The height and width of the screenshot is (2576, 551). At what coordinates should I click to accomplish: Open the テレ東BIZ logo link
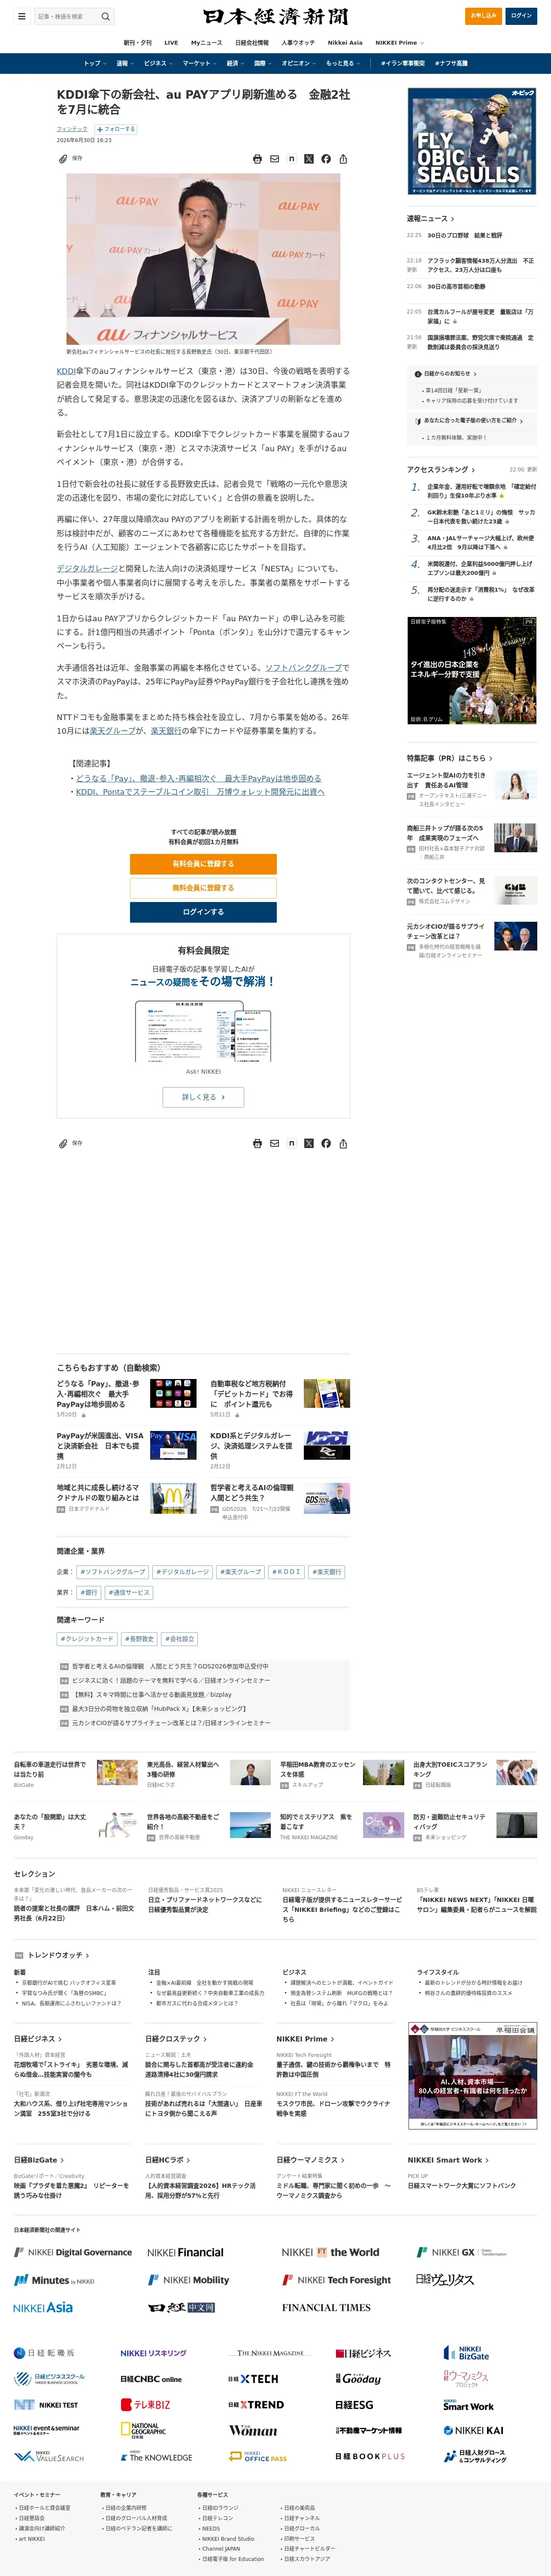pos(145,2405)
